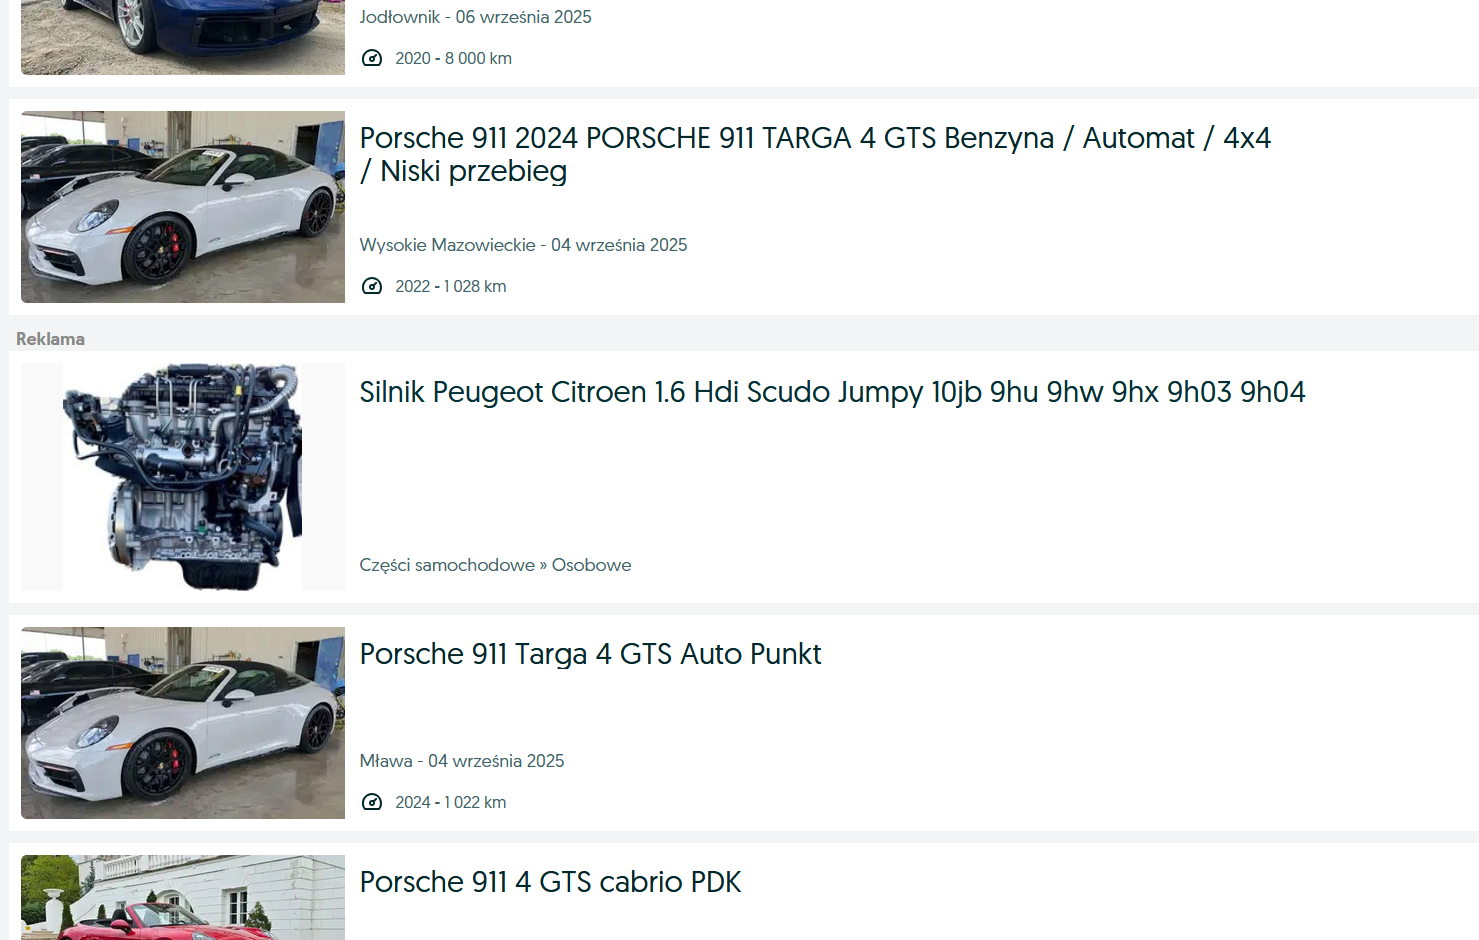Click Jodłownik - 06 września 2025 location text

point(475,17)
